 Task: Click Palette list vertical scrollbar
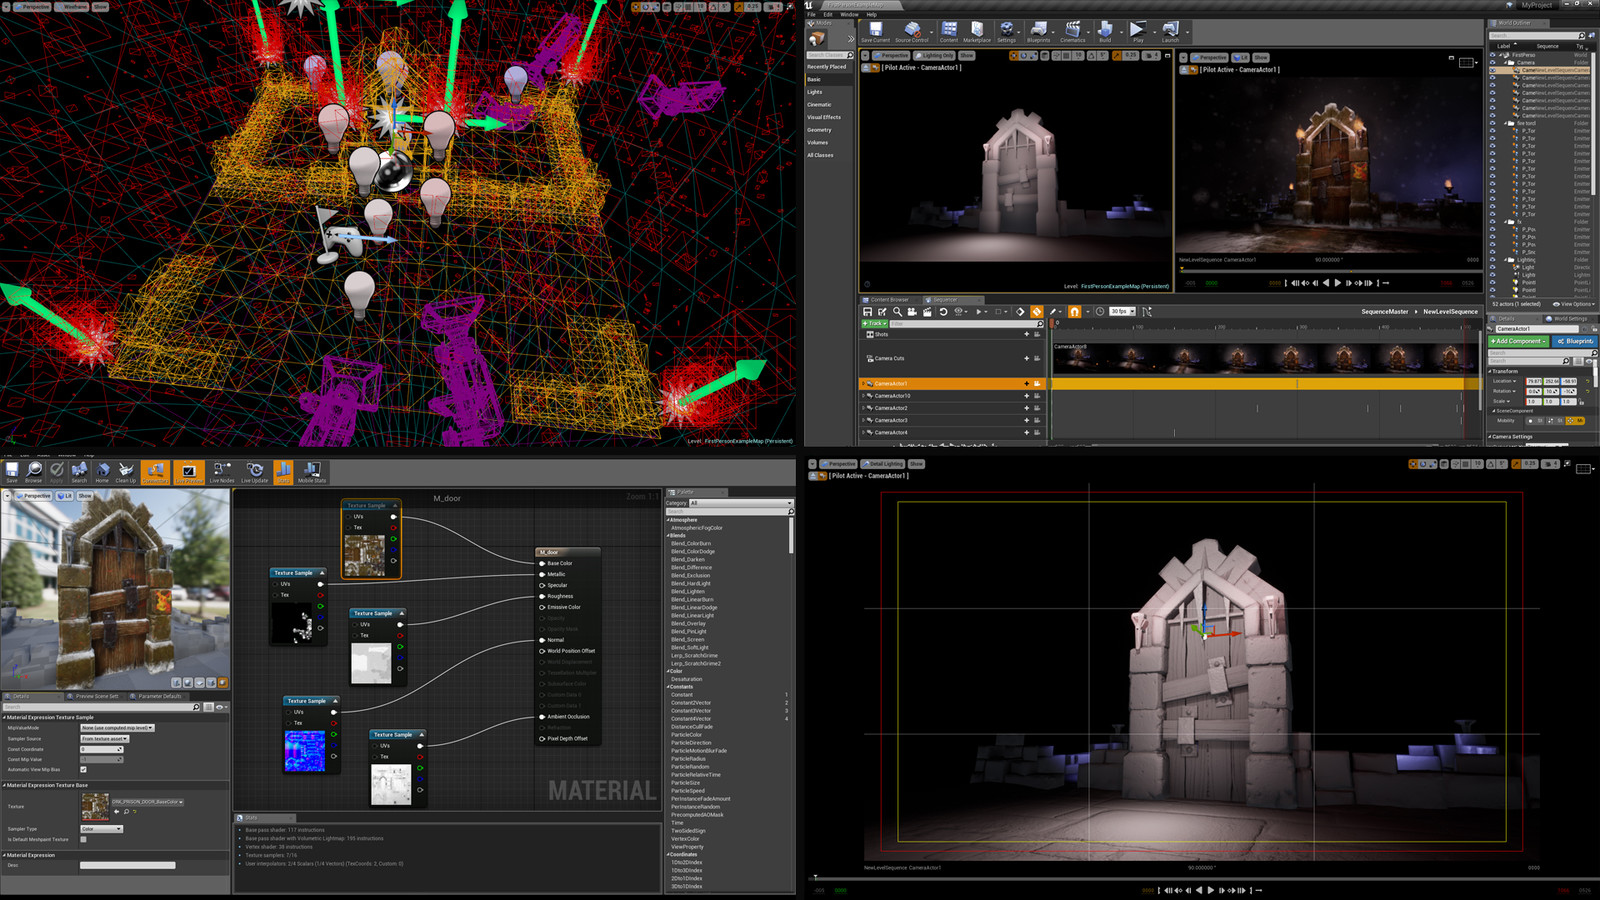791,535
